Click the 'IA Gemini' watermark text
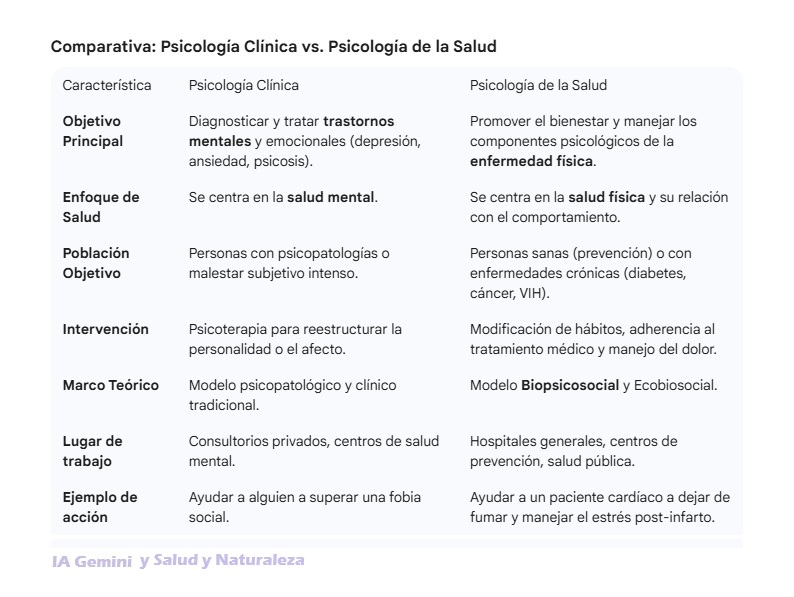 click(x=91, y=562)
